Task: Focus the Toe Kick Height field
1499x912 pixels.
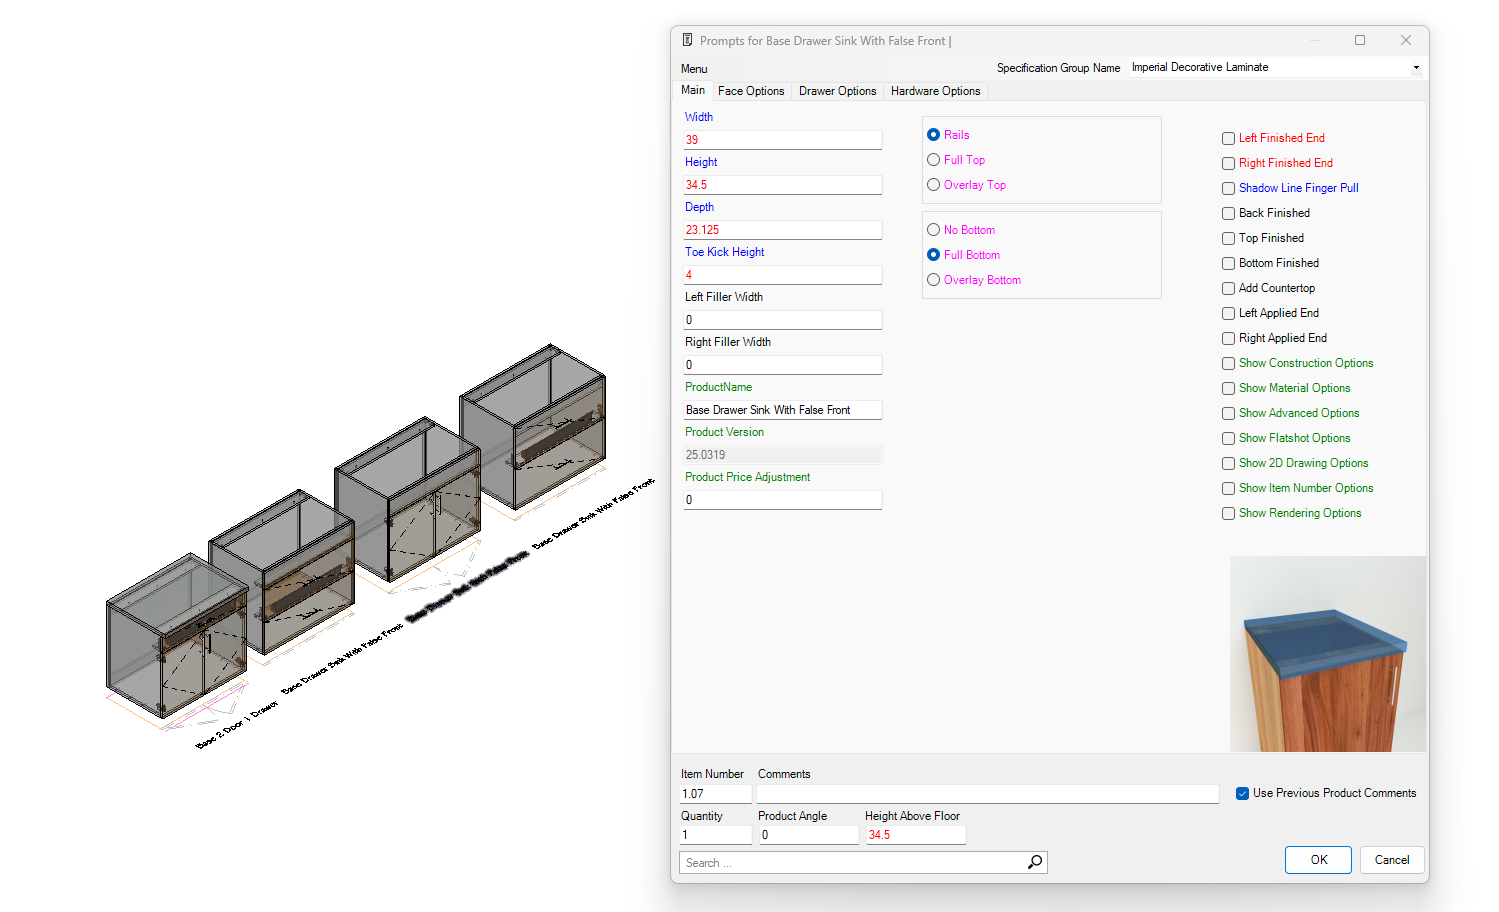Action: 782,275
